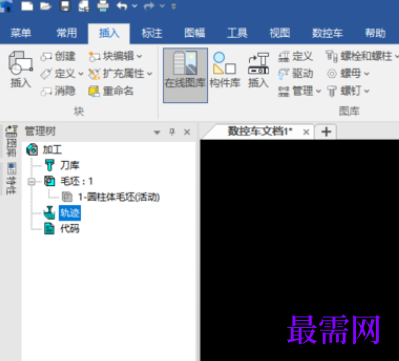
Task: Switch to the 工具 ribbon tab
Action: pos(237,33)
